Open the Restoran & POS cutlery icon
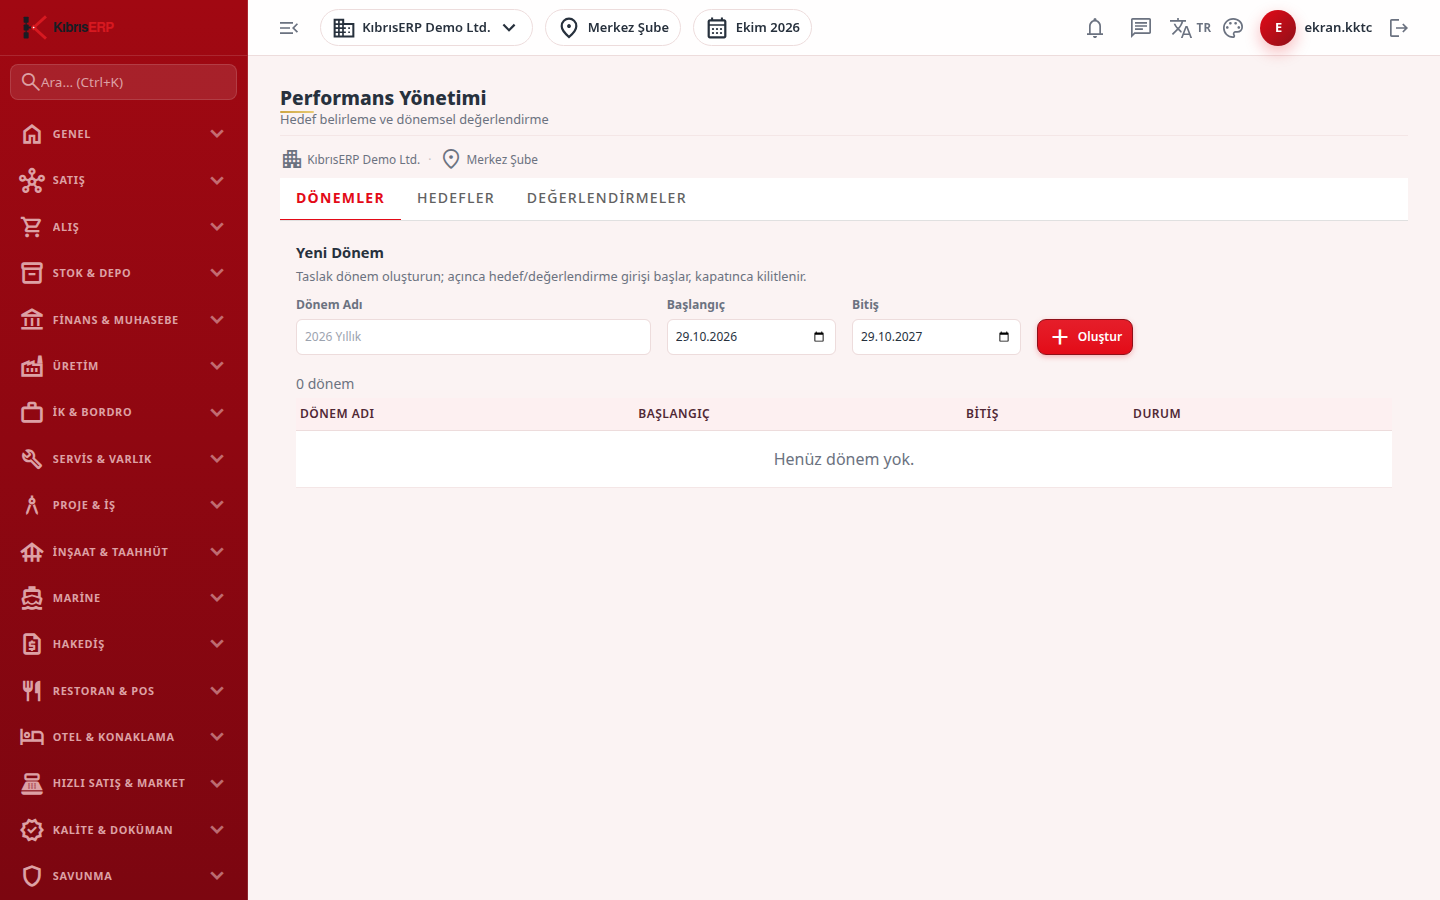Screen dimensions: 1440x900 pyautogui.click(x=32, y=691)
